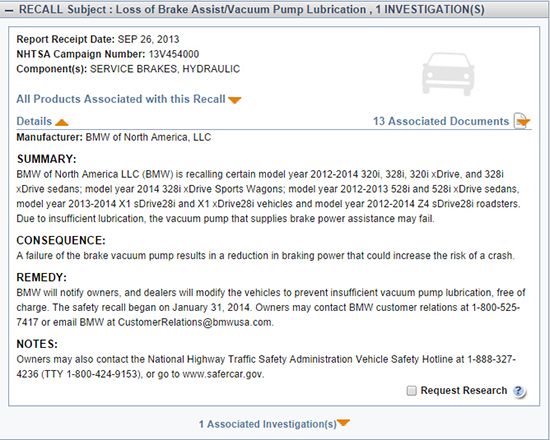Open the 13 Associated Documents link
This screenshot has height=440, width=550.
[441, 121]
